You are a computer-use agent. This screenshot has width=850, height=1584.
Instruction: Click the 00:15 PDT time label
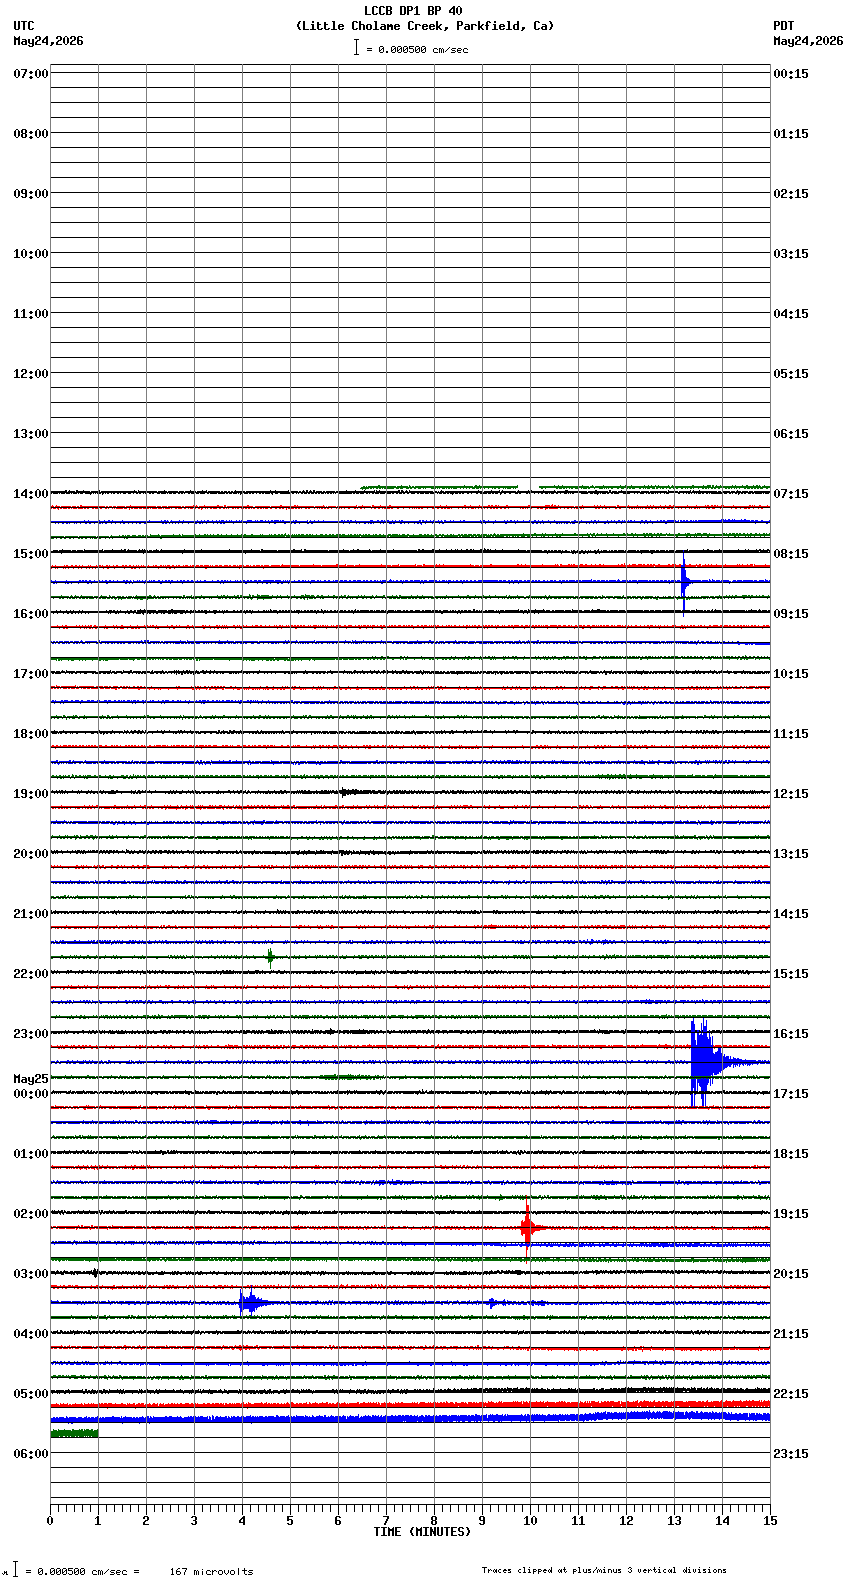pyautogui.click(x=791, y=74)
